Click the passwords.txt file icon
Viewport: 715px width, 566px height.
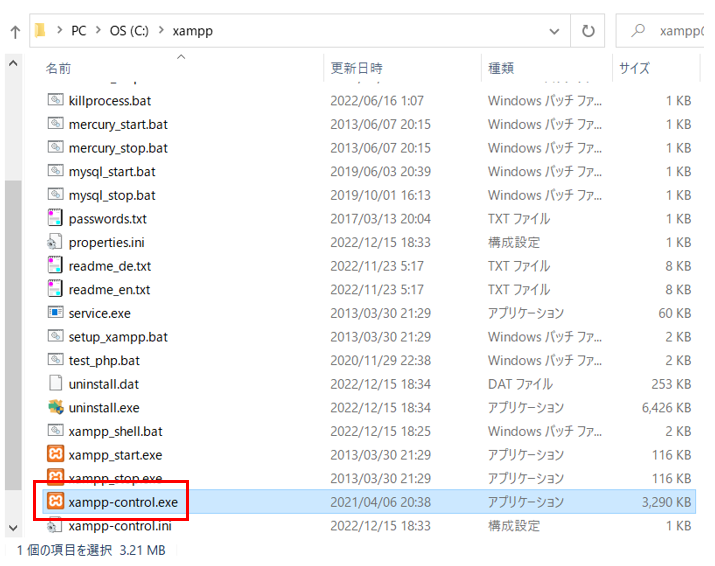55,219
